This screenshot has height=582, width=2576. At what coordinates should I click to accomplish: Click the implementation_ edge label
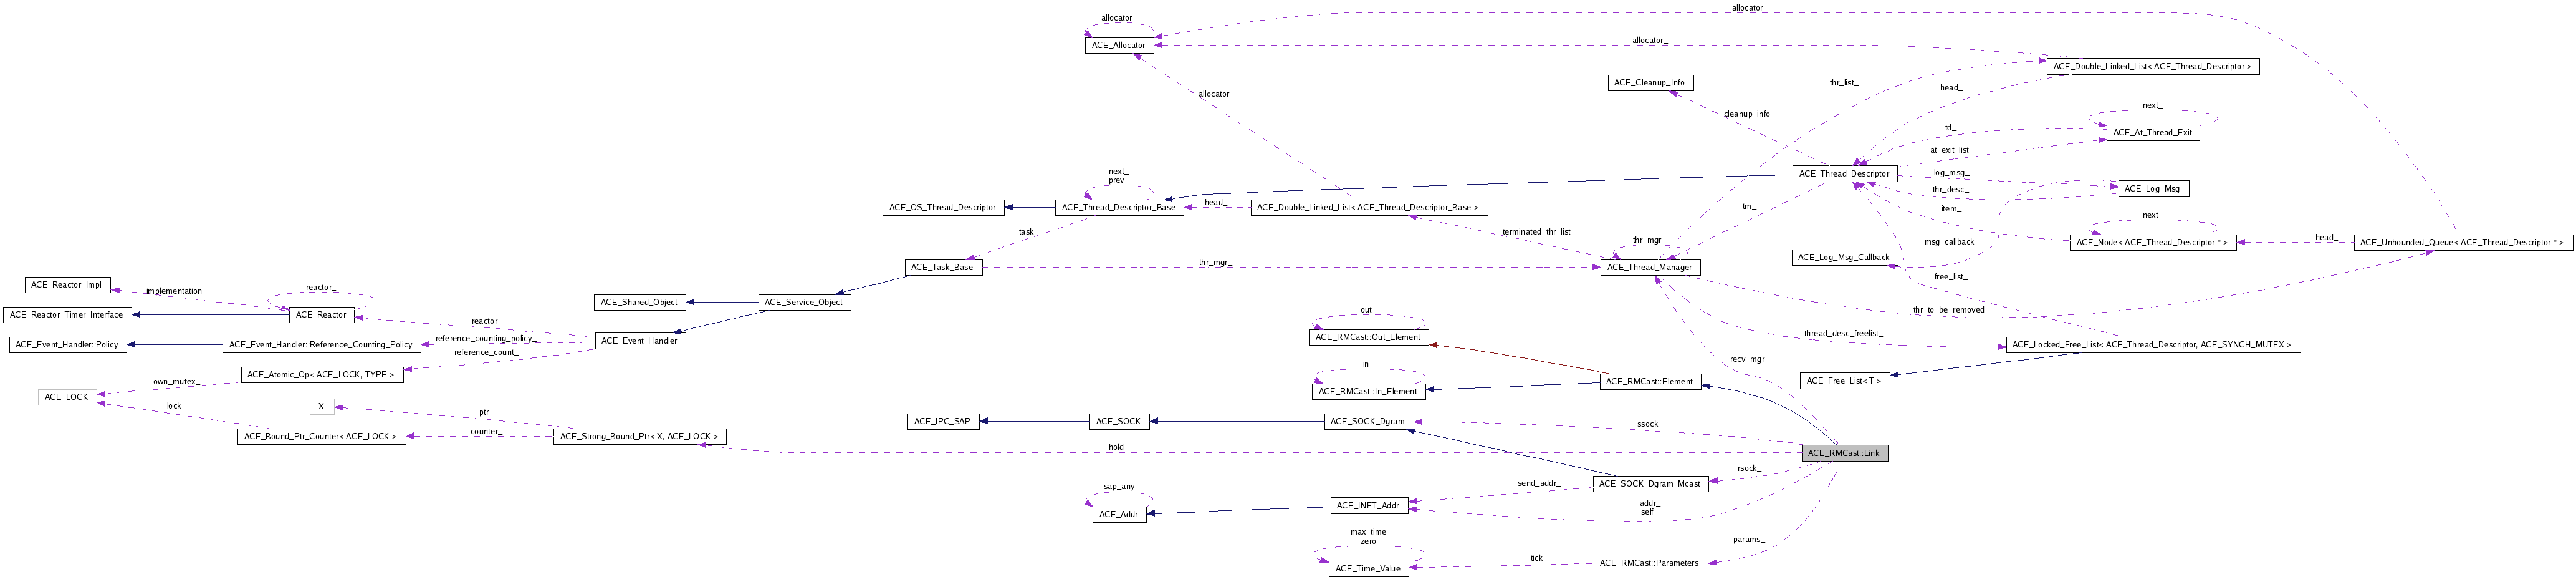pyautogui.click(x=175, y=291)
